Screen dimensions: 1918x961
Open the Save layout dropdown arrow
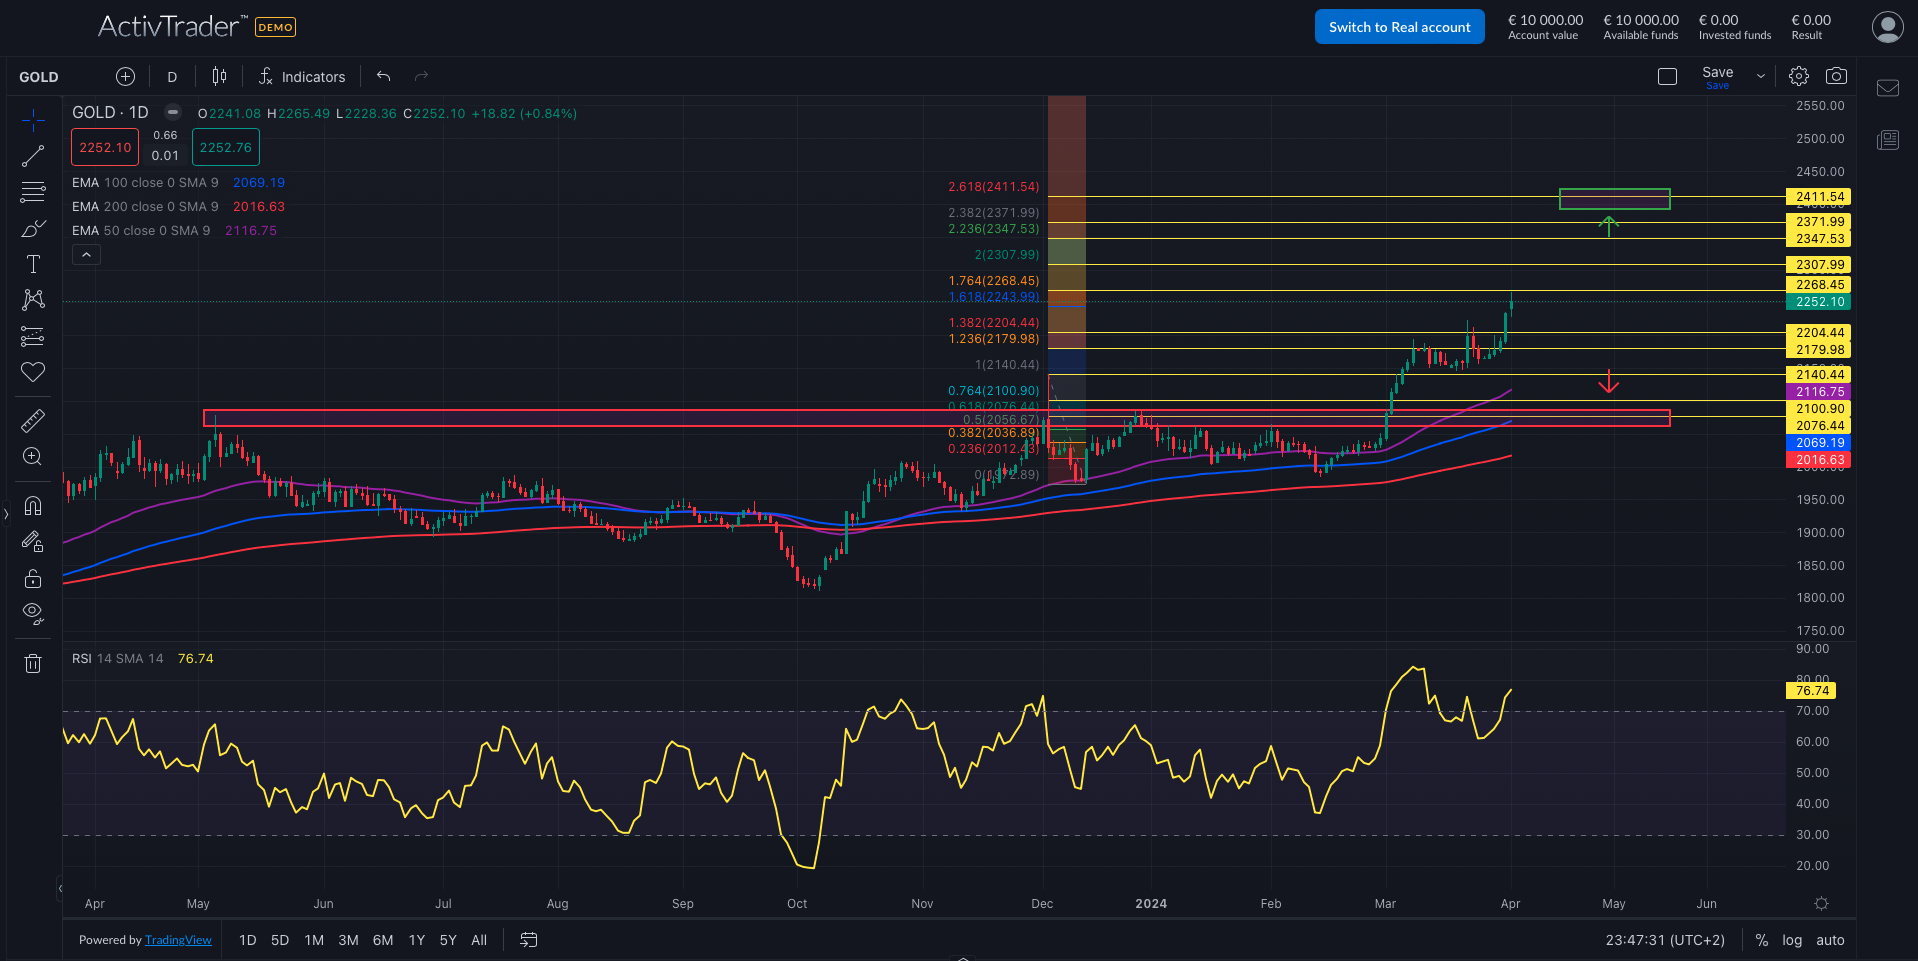1761,76
